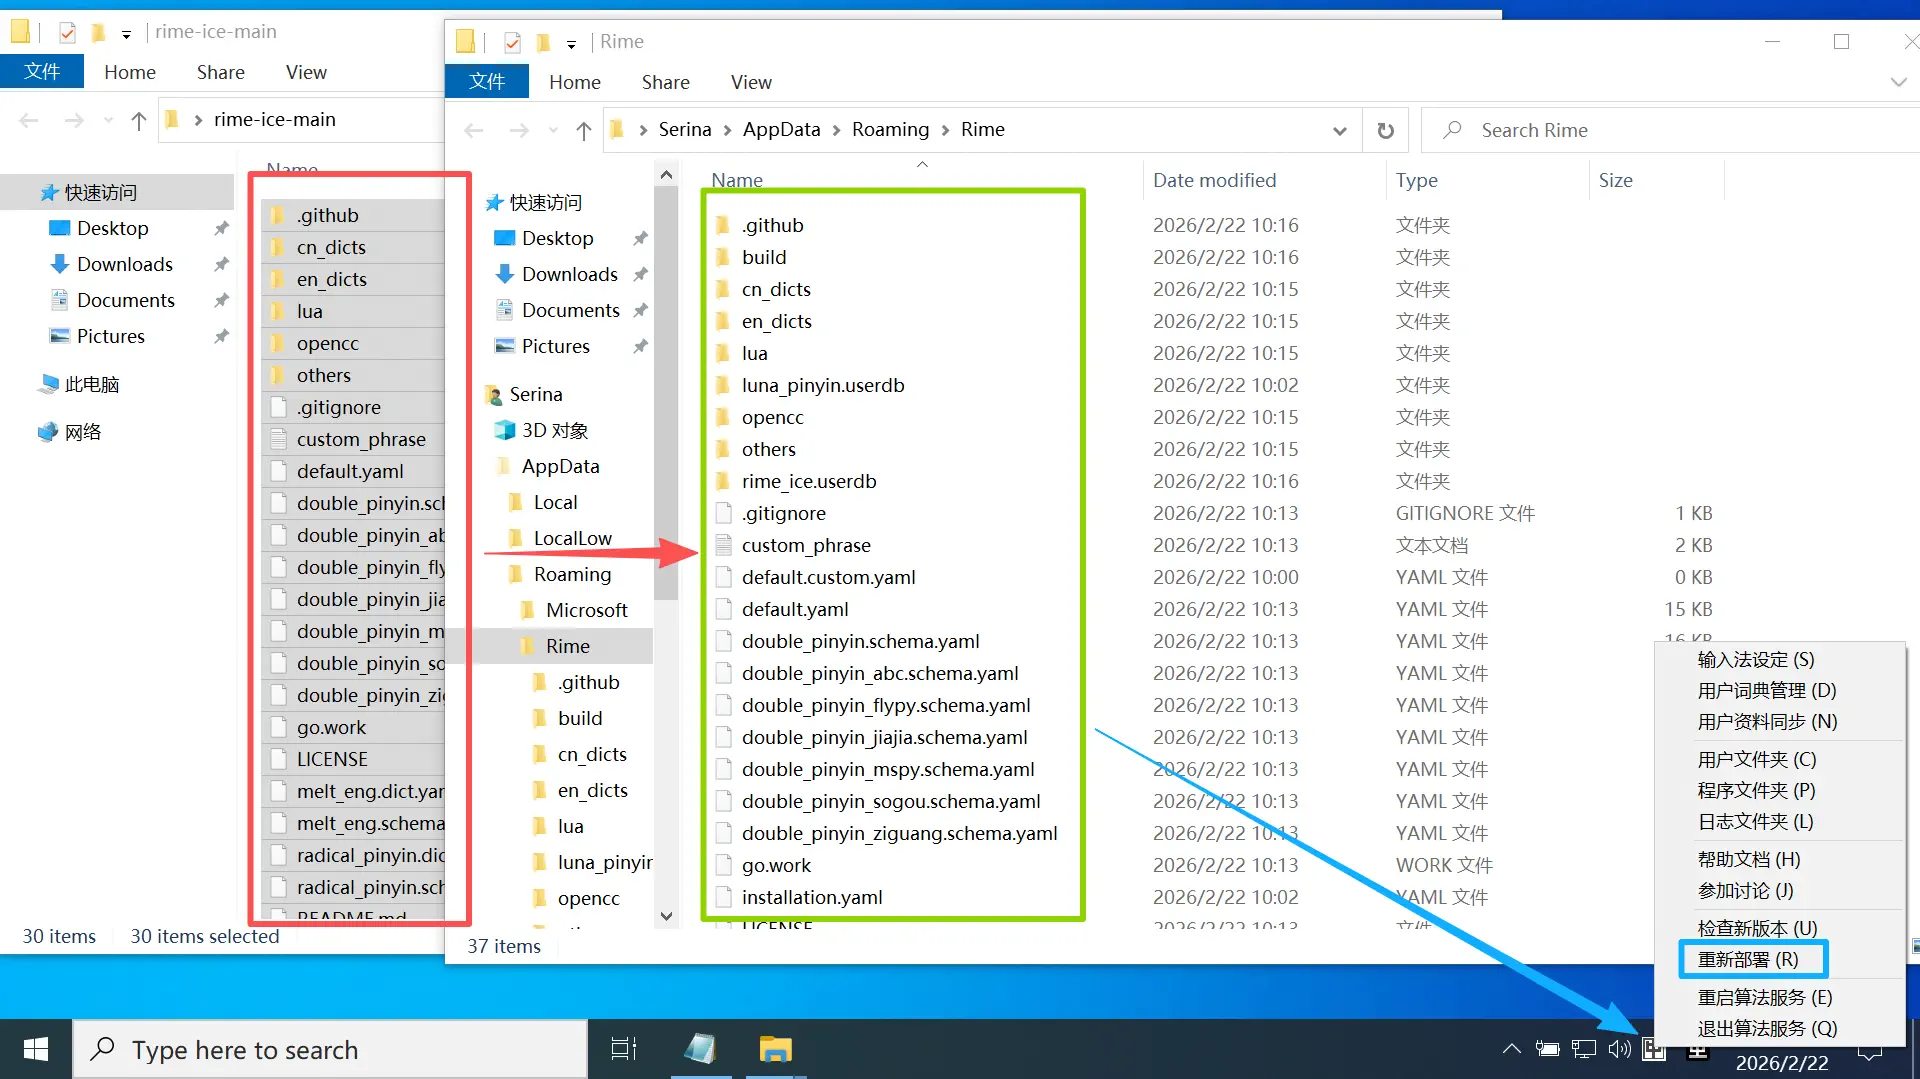Select Roaming in the navigation tree
This screenshot has height=1079, width=1920.
(x=571, y=575)
